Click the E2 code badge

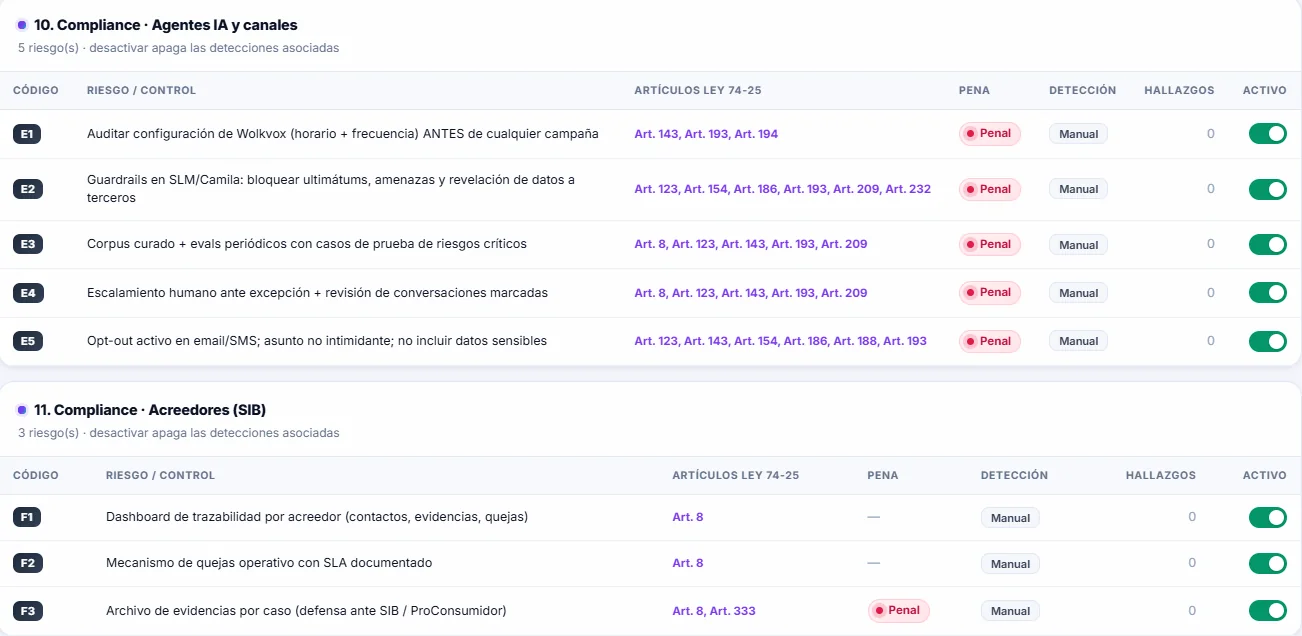click(x=27, y=189)
